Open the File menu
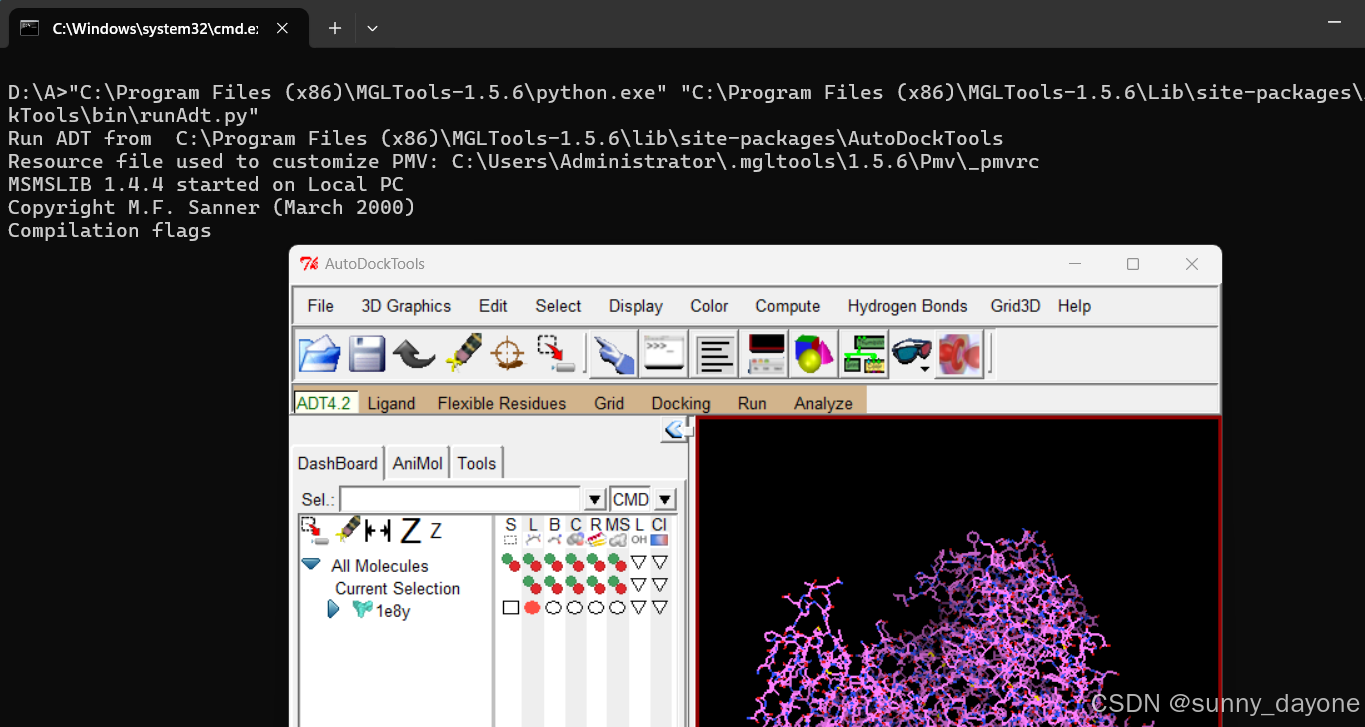 point(321,306)
